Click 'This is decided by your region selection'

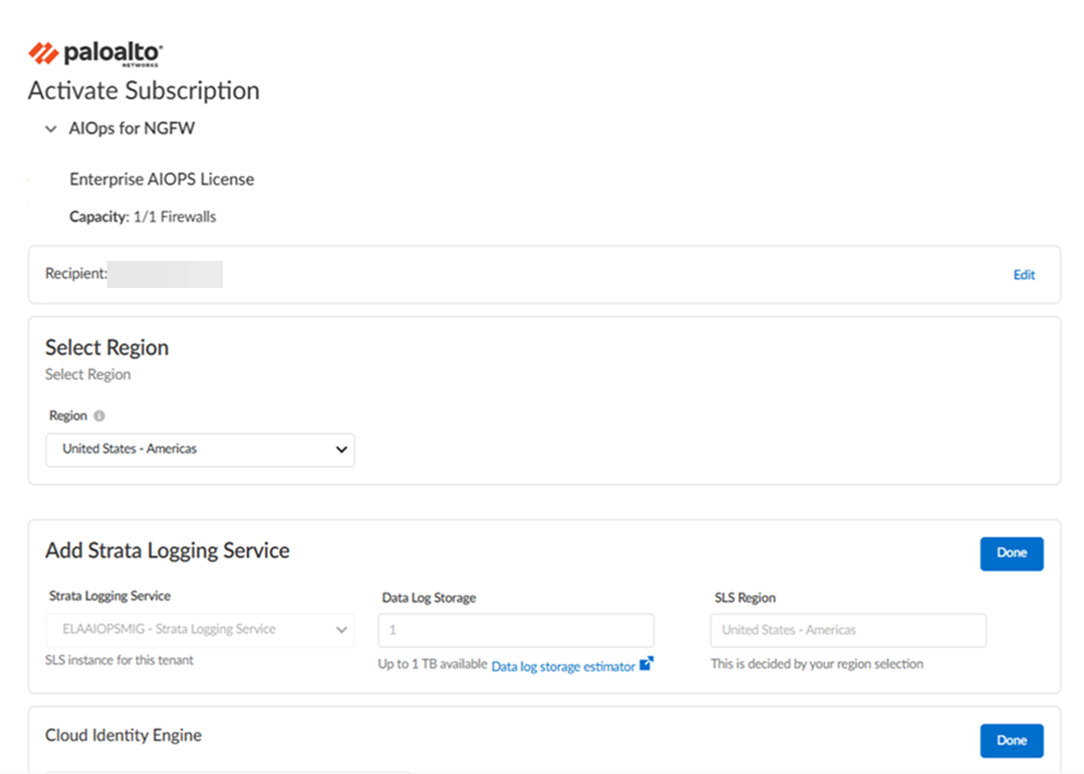tap(817, 664)
